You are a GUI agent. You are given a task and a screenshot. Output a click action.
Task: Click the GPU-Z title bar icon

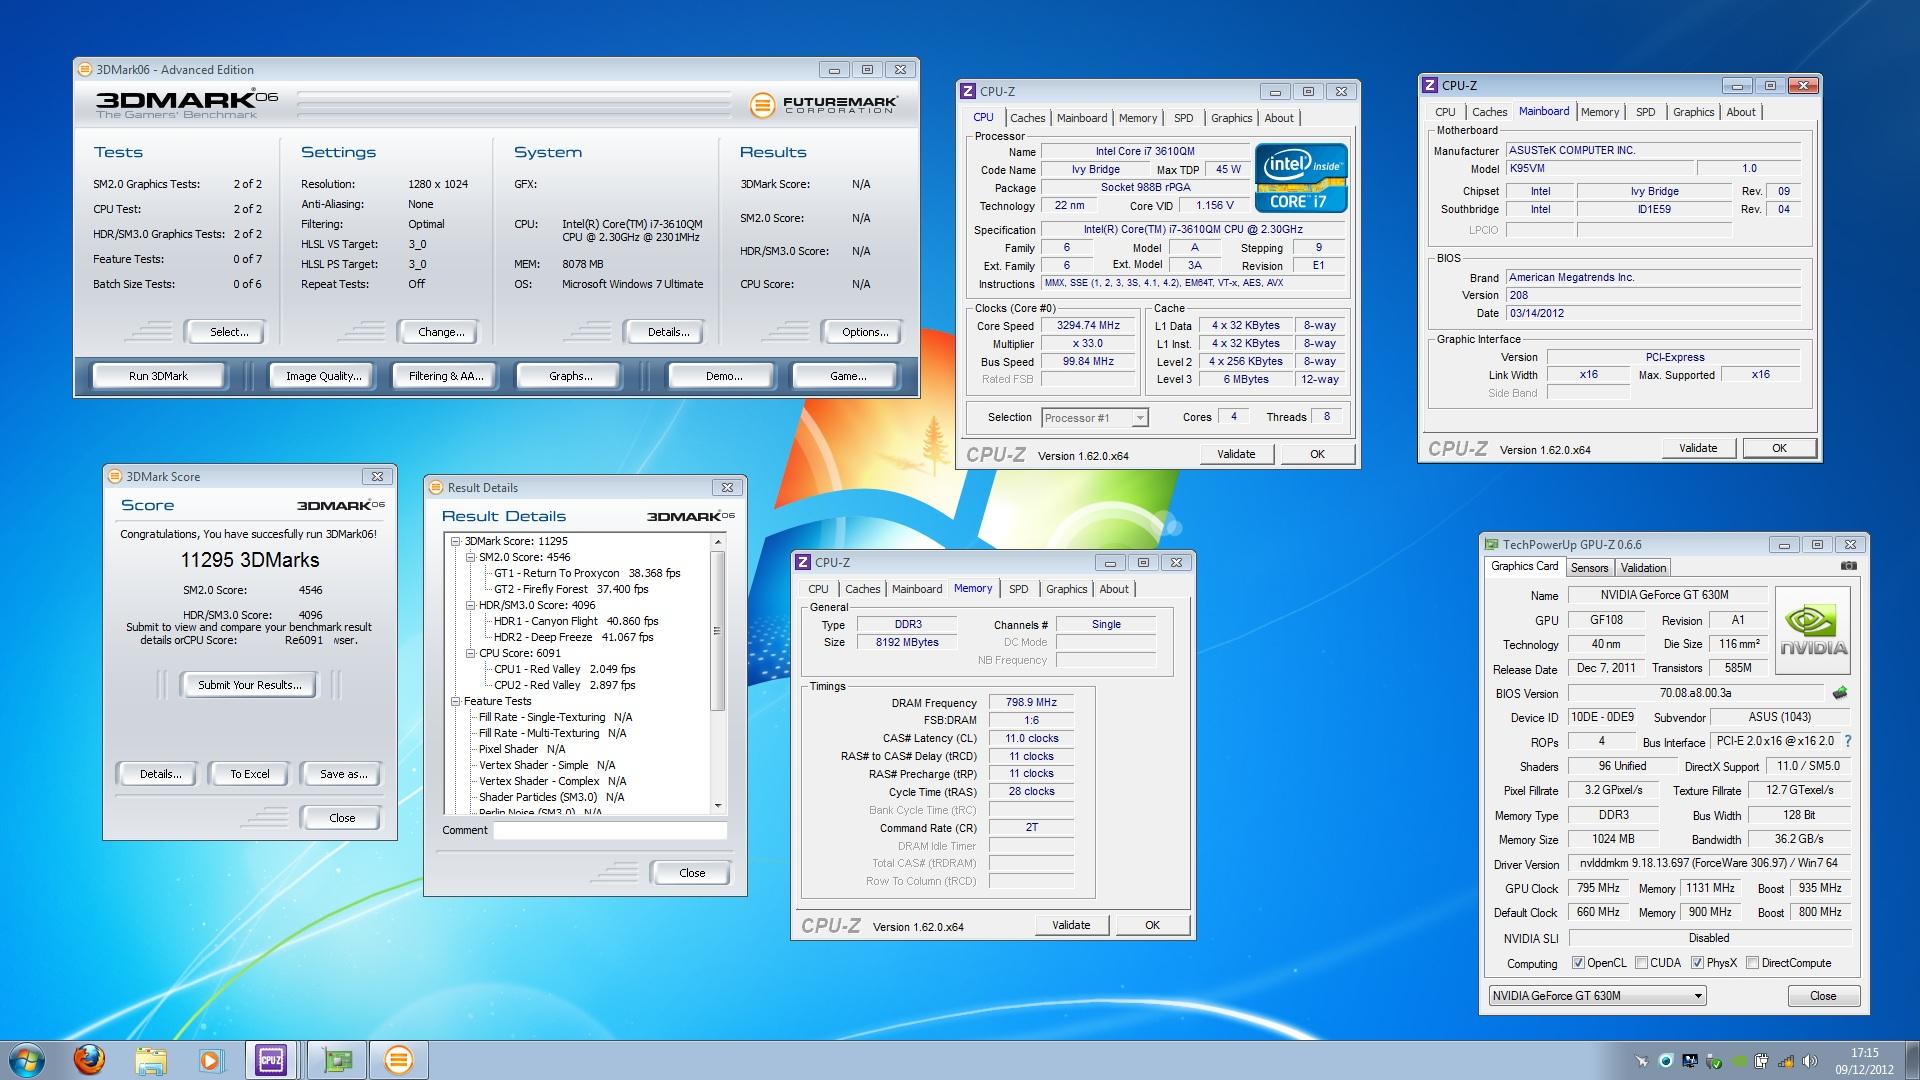coord(1492,545)
